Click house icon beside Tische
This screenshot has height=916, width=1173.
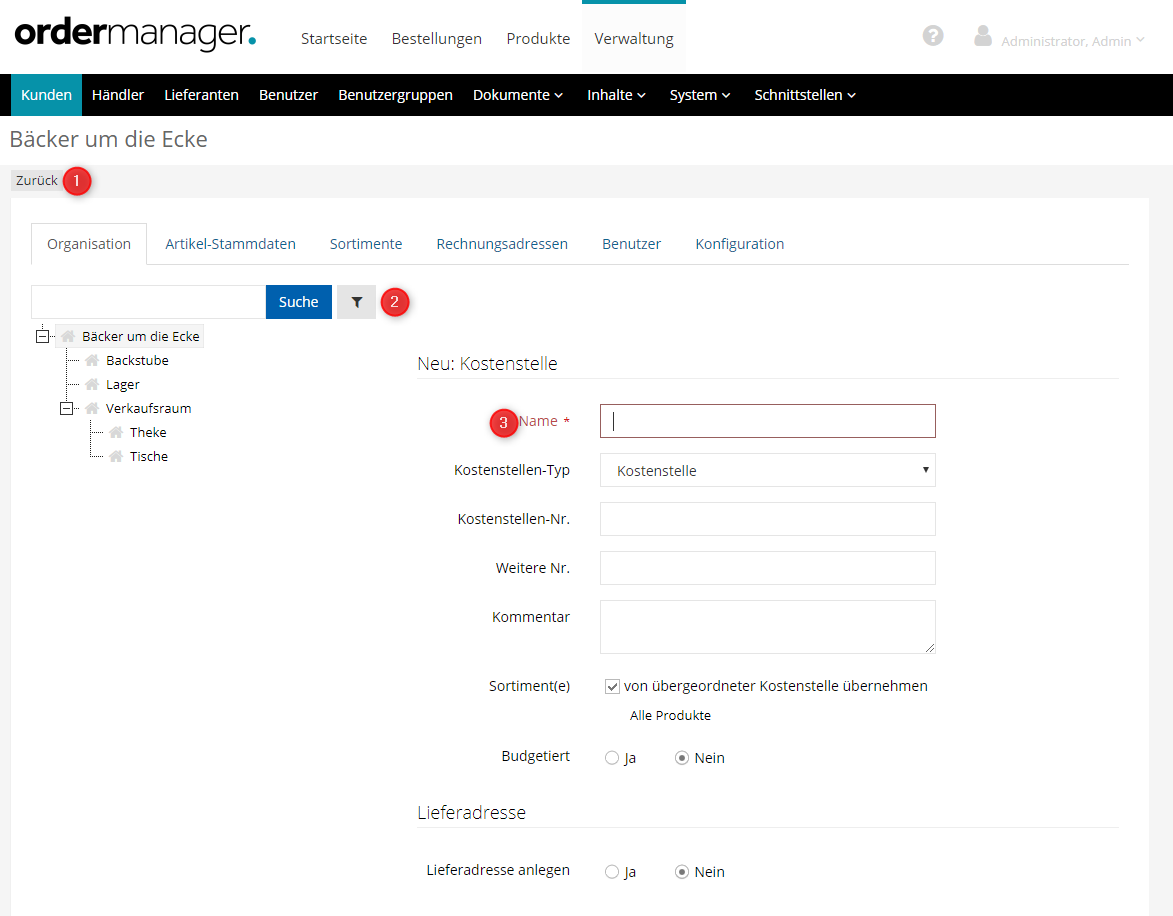coord(116,457)
